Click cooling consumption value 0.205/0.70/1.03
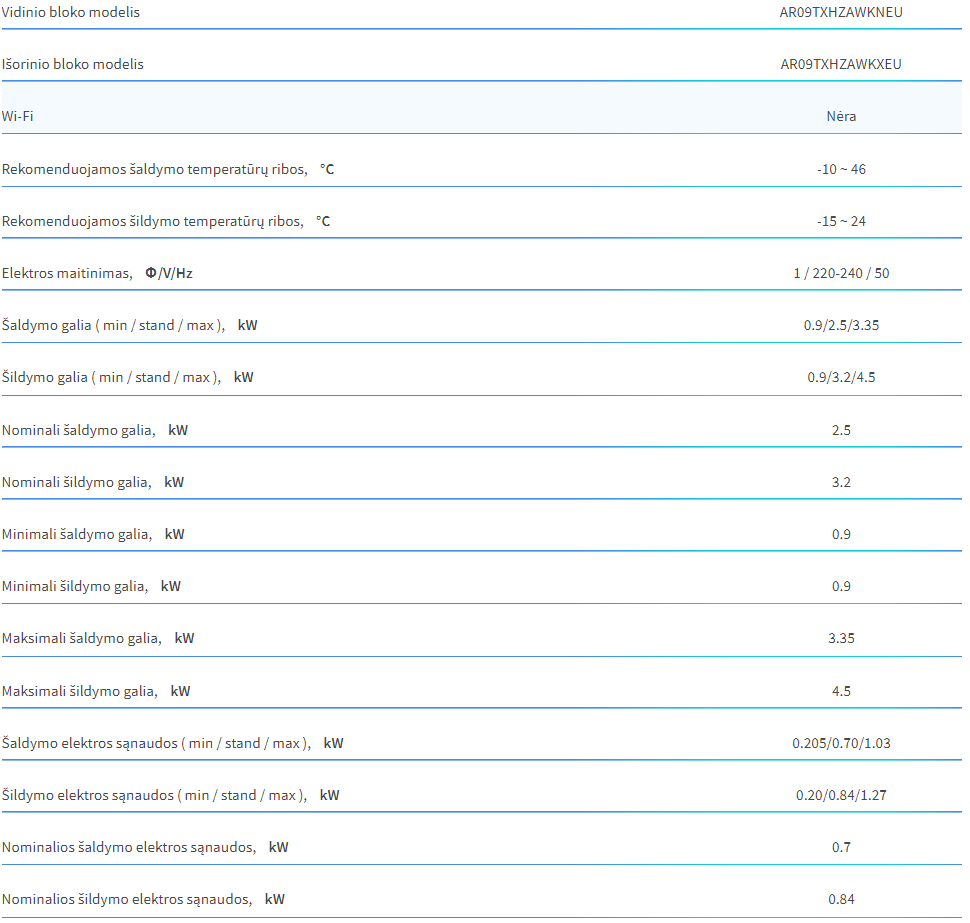 point(841,744)
